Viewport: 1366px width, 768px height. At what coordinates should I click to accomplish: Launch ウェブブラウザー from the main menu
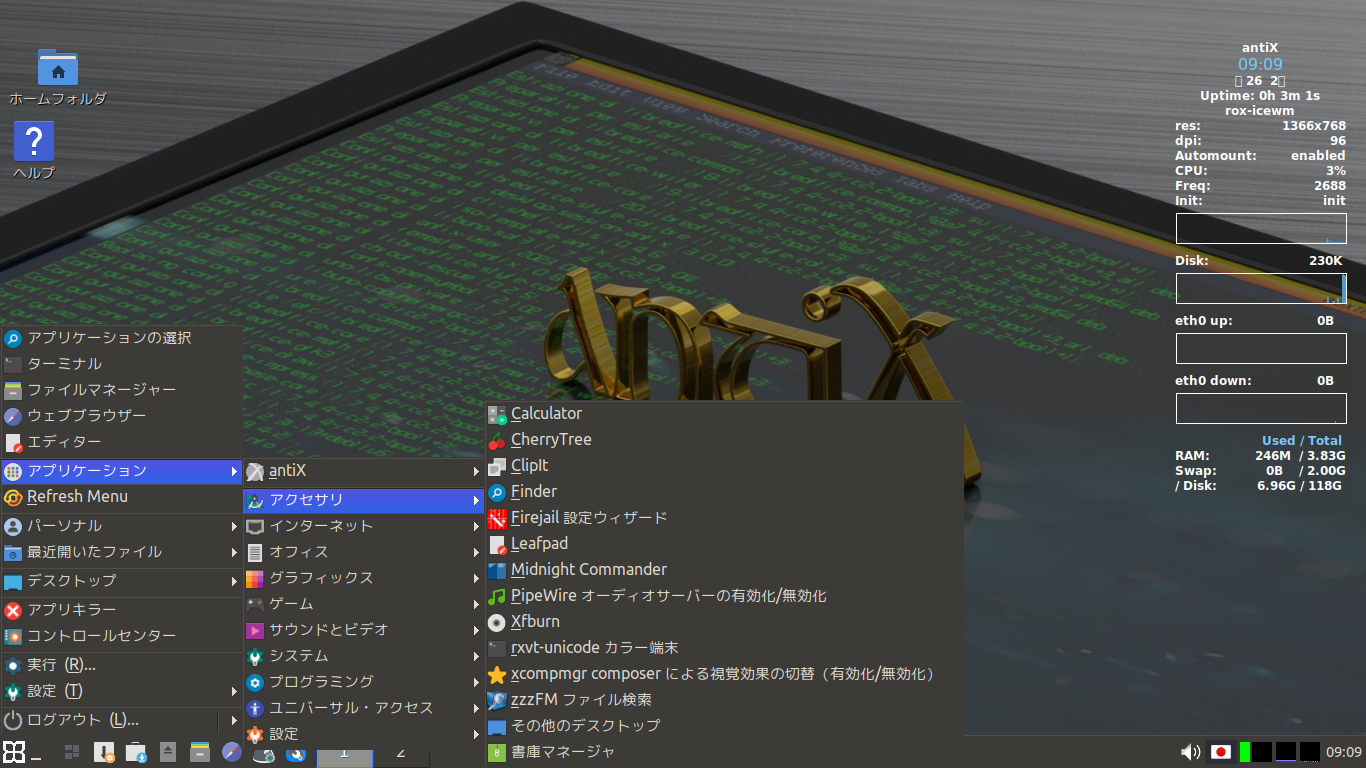click(122, 416)
